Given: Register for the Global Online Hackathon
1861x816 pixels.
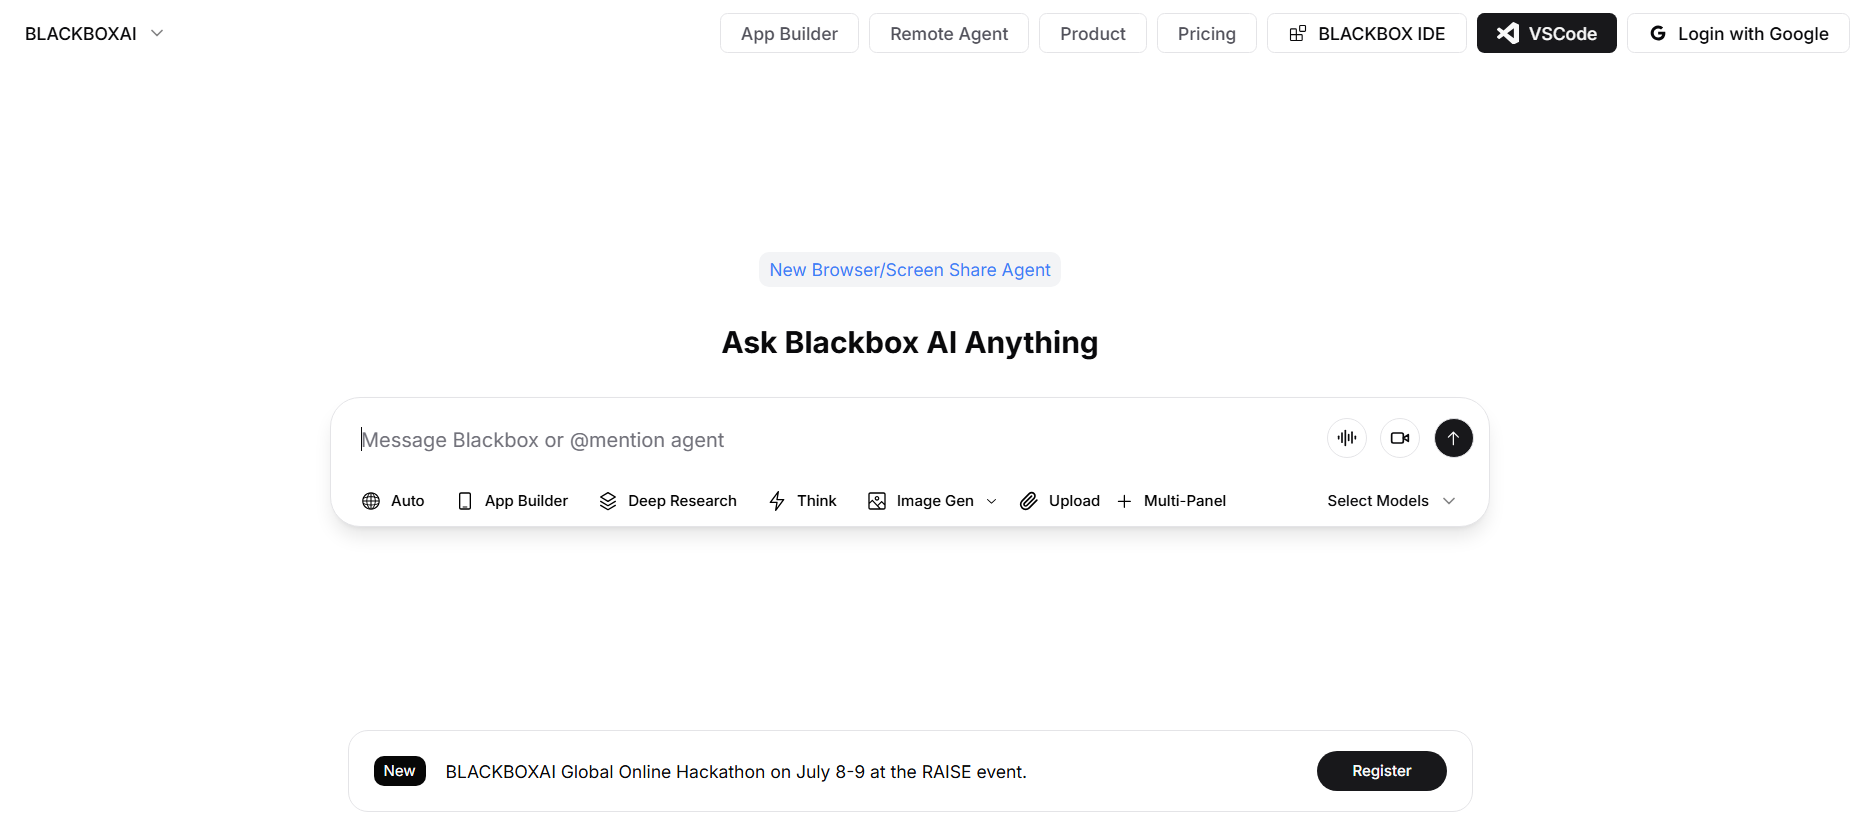Looking at the screenshot, I should (x=1380, y=771).
